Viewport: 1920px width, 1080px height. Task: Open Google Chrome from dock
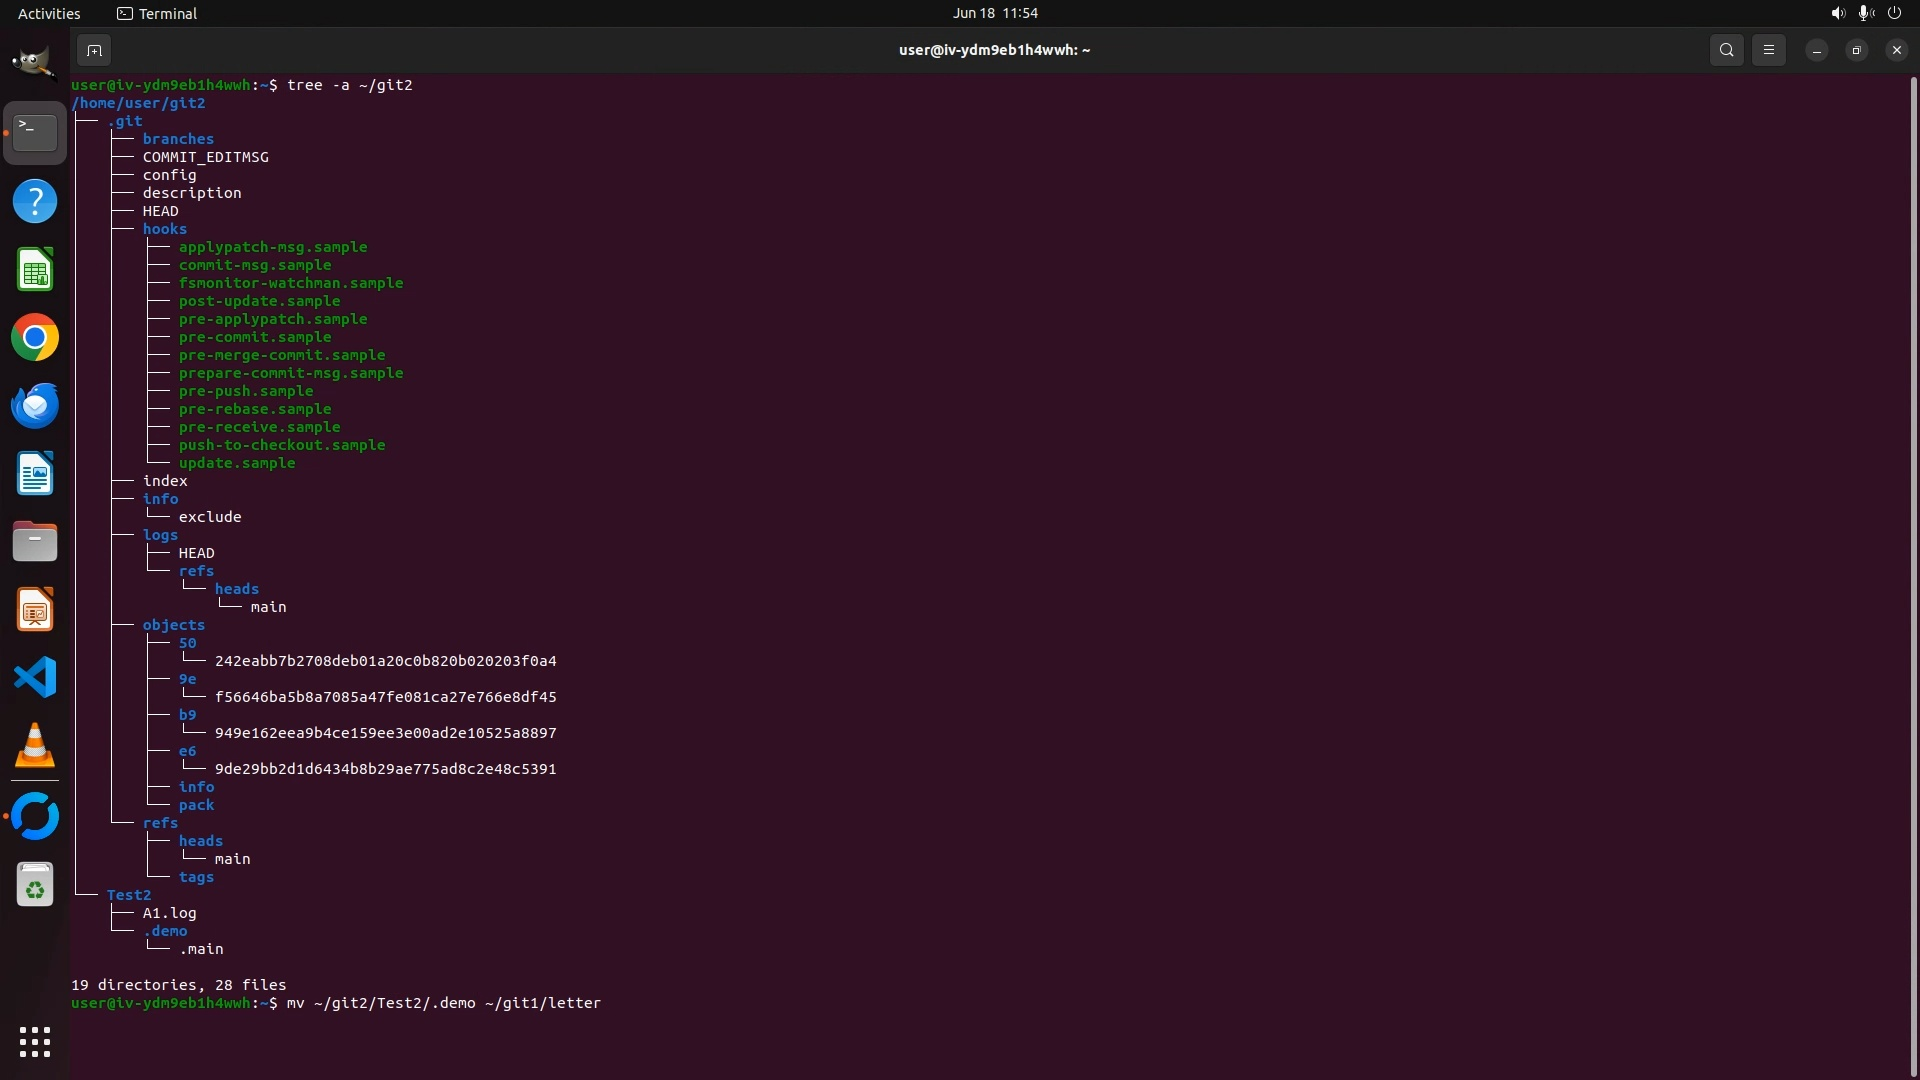click(x=35, y=338)
